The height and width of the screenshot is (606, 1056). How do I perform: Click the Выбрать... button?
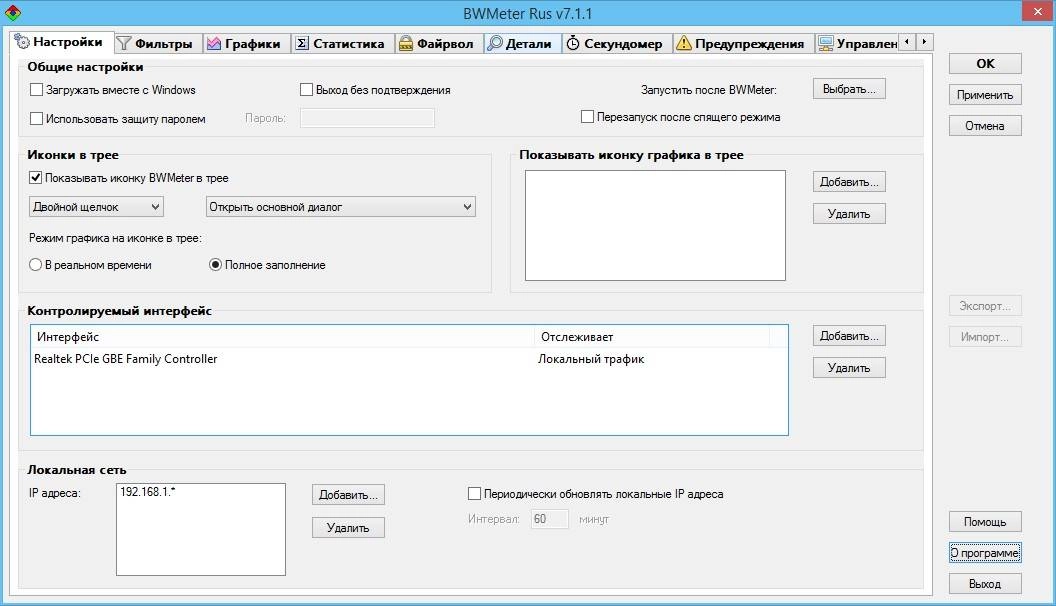point(849,89)
